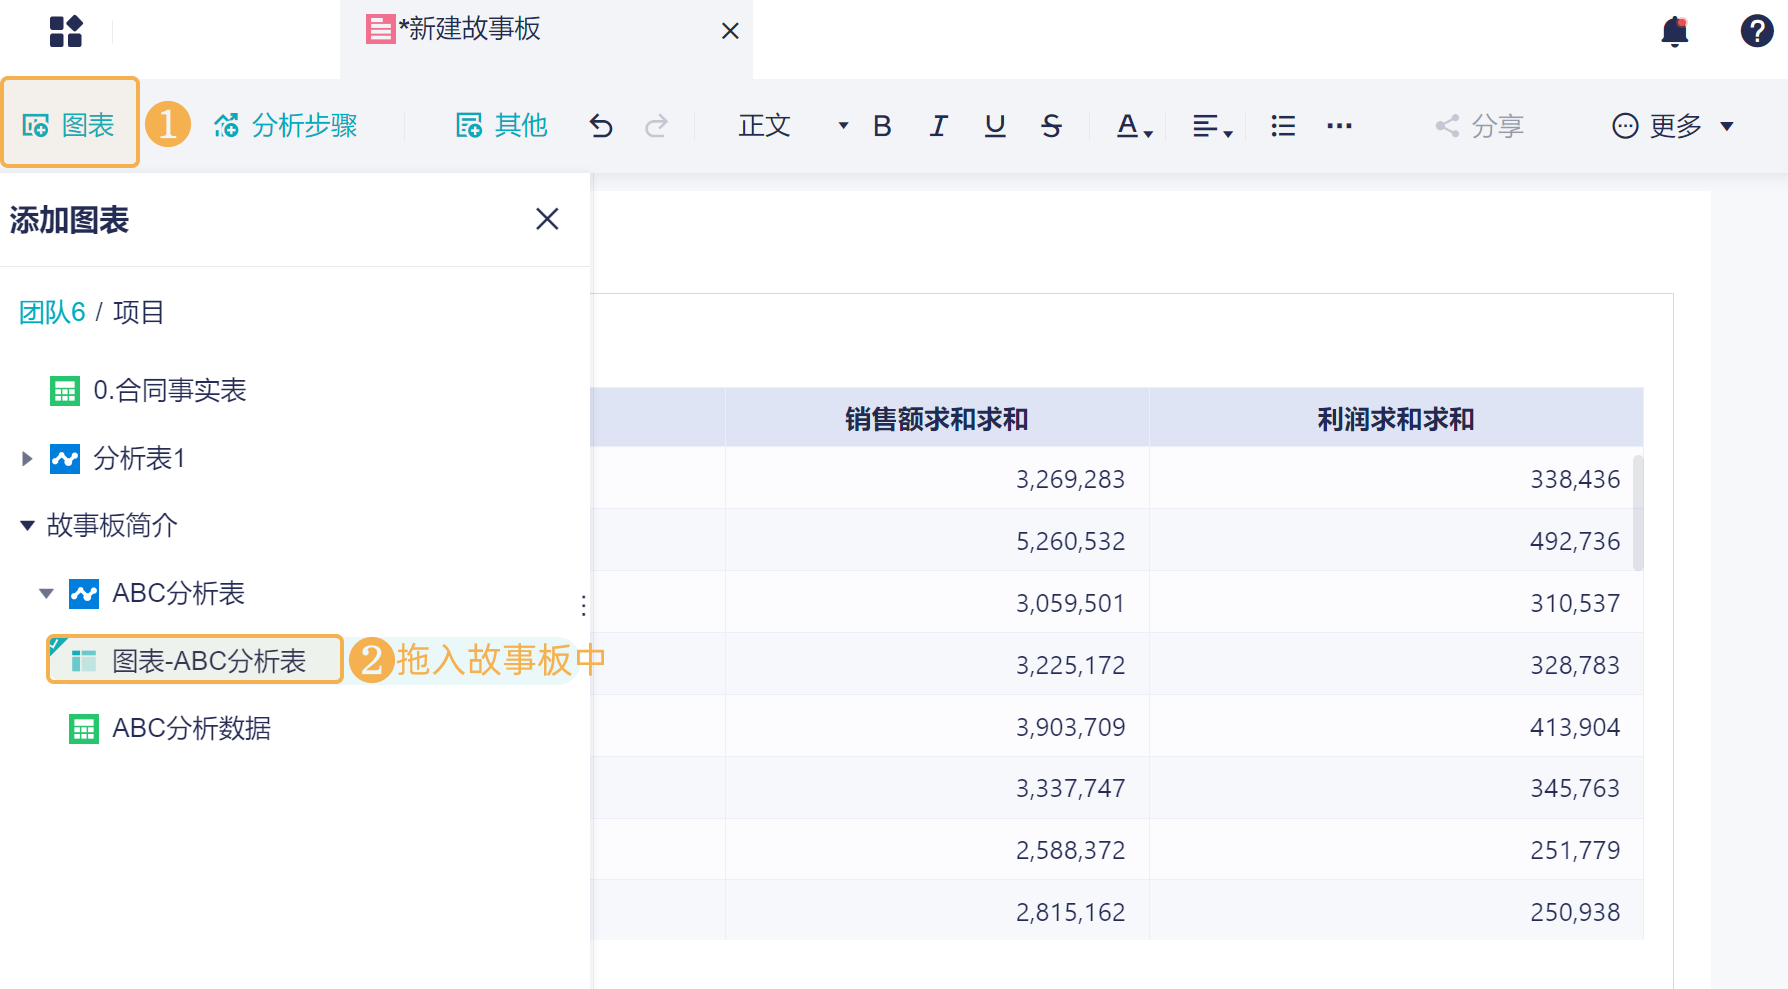
Task: Open the 更多 dropdown menu
Action: pos(1672,125)
